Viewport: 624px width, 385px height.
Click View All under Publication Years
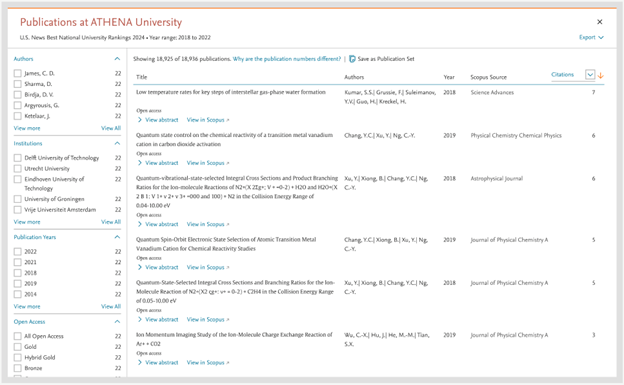[x=111, y=307]
